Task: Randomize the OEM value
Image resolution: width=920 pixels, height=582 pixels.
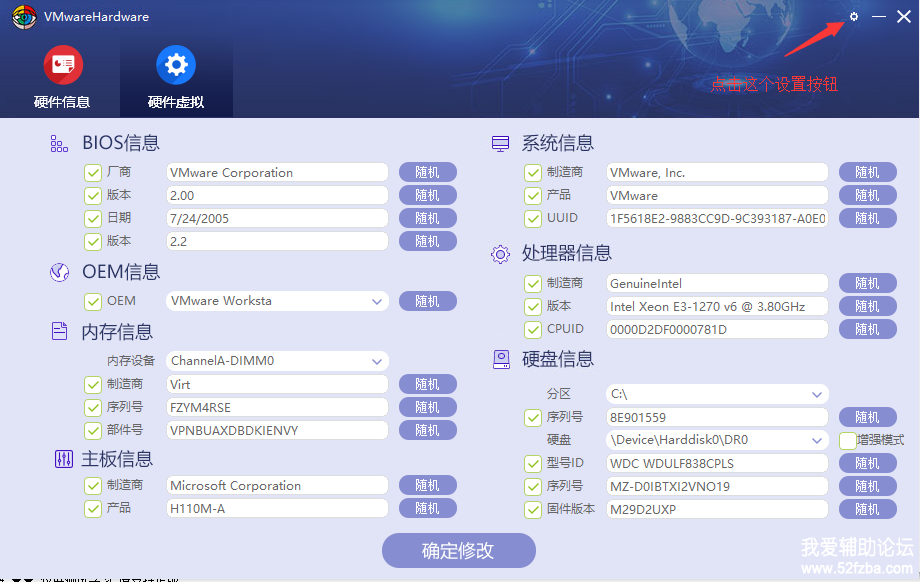Action: point(428,301)
